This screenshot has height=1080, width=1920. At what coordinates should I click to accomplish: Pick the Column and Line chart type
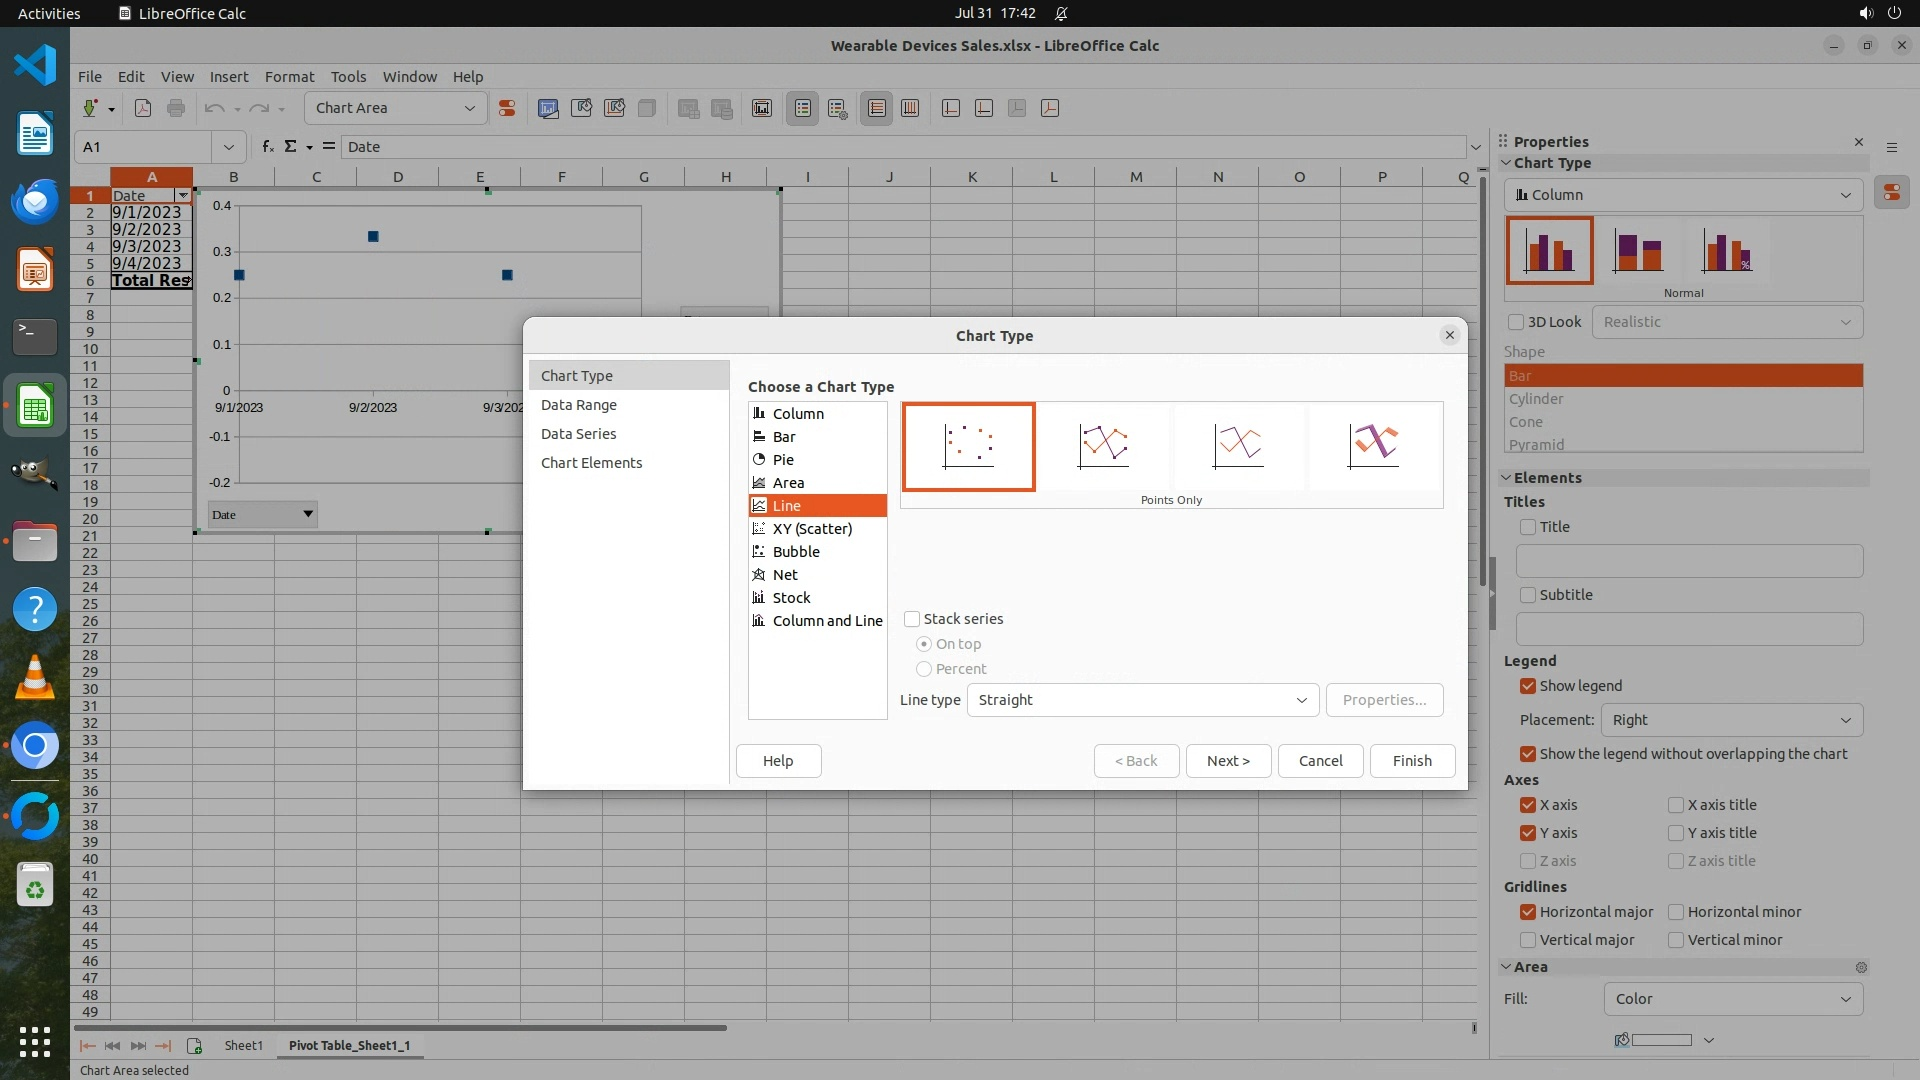pos(827,621)
